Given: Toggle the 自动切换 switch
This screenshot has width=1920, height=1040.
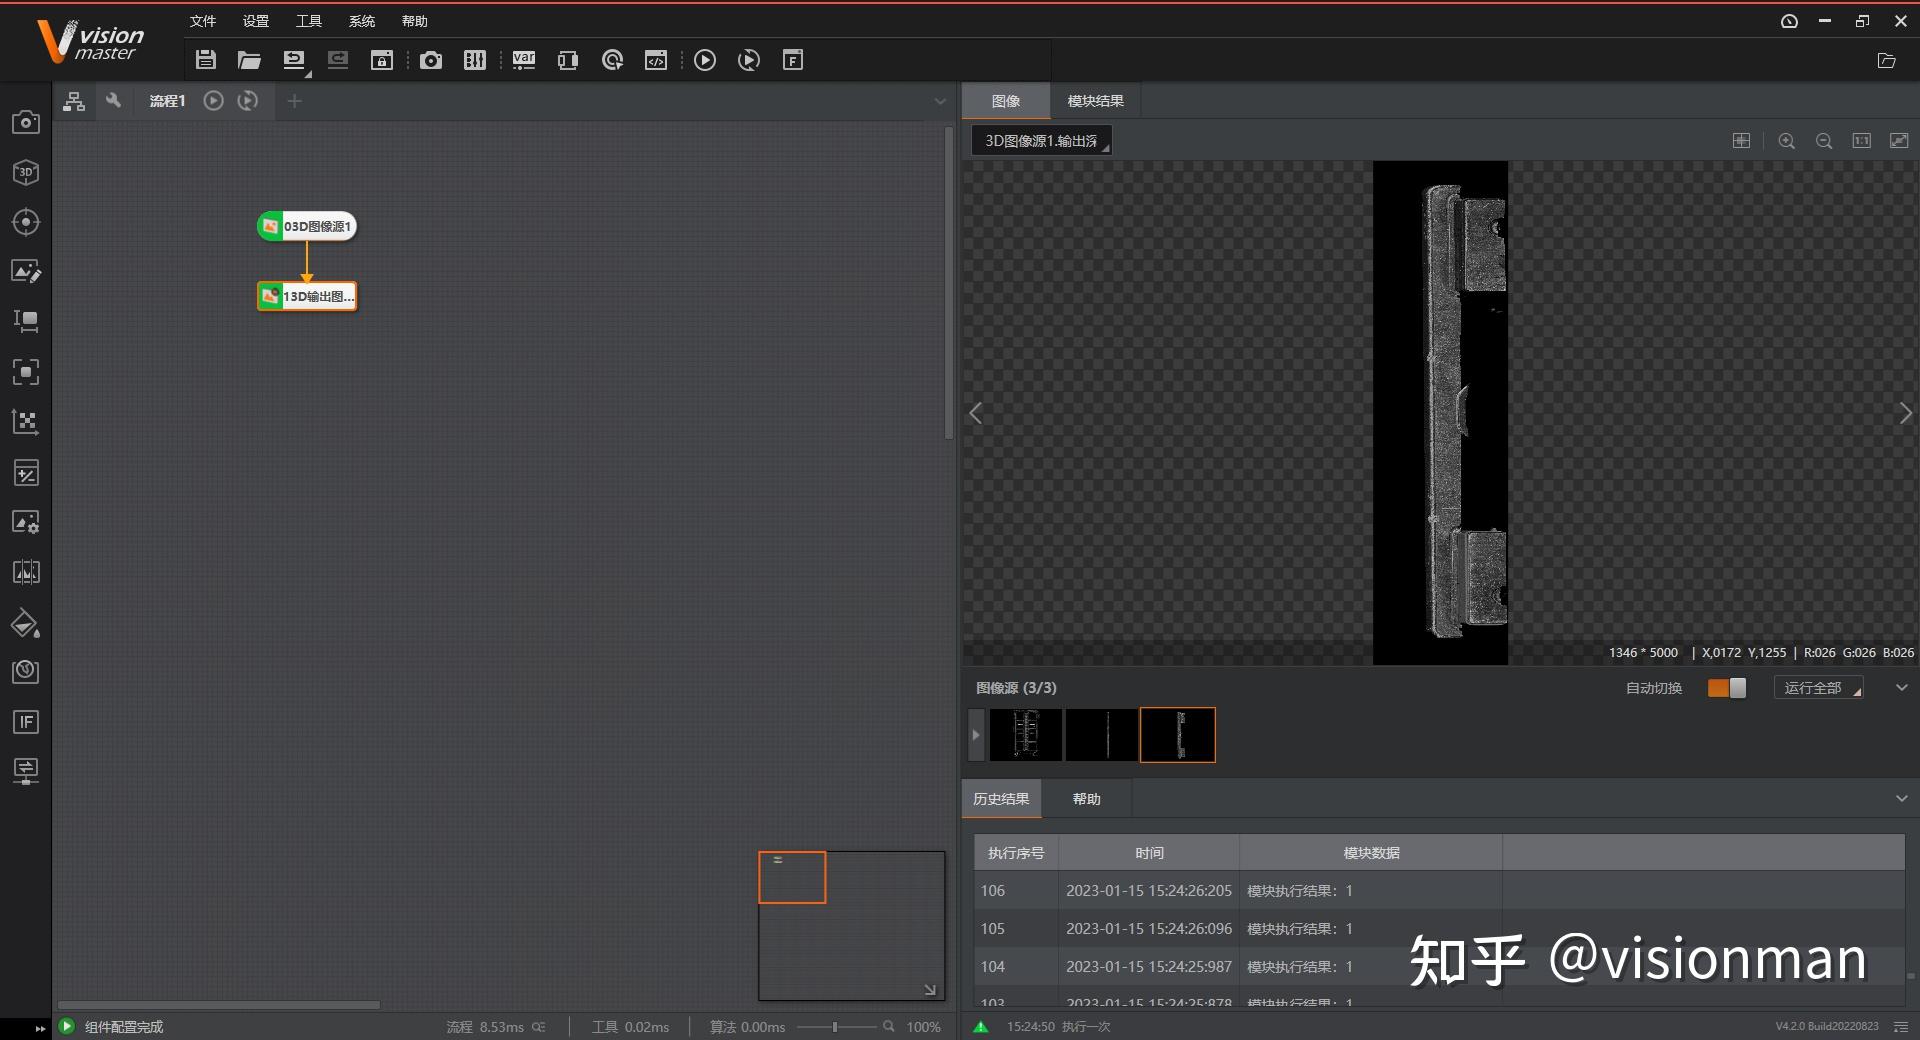Looking at the screenshot, I should click(1726, 688).
